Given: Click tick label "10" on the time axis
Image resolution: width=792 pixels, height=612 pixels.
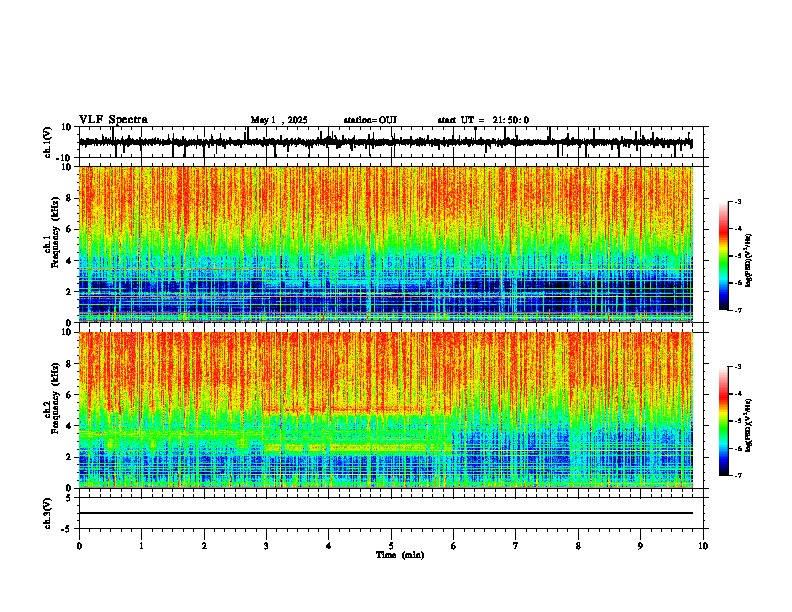Looking at the screenshot, I should pos(703,546).
